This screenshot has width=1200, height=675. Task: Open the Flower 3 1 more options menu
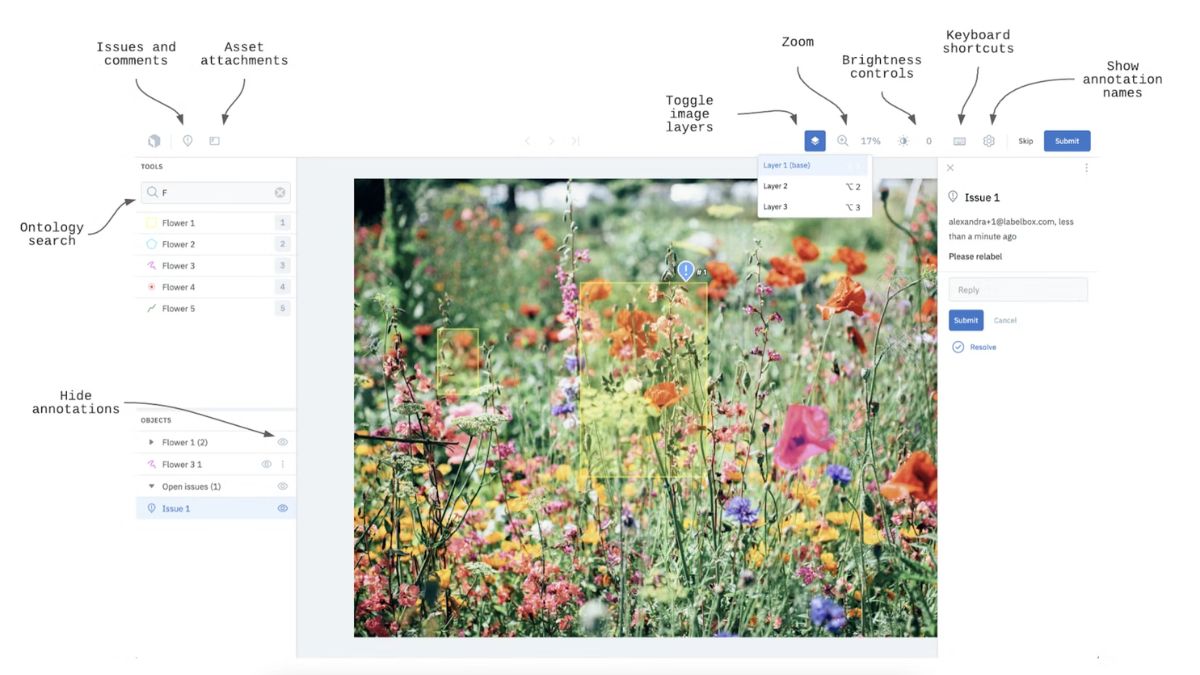(x=282, y=464)
